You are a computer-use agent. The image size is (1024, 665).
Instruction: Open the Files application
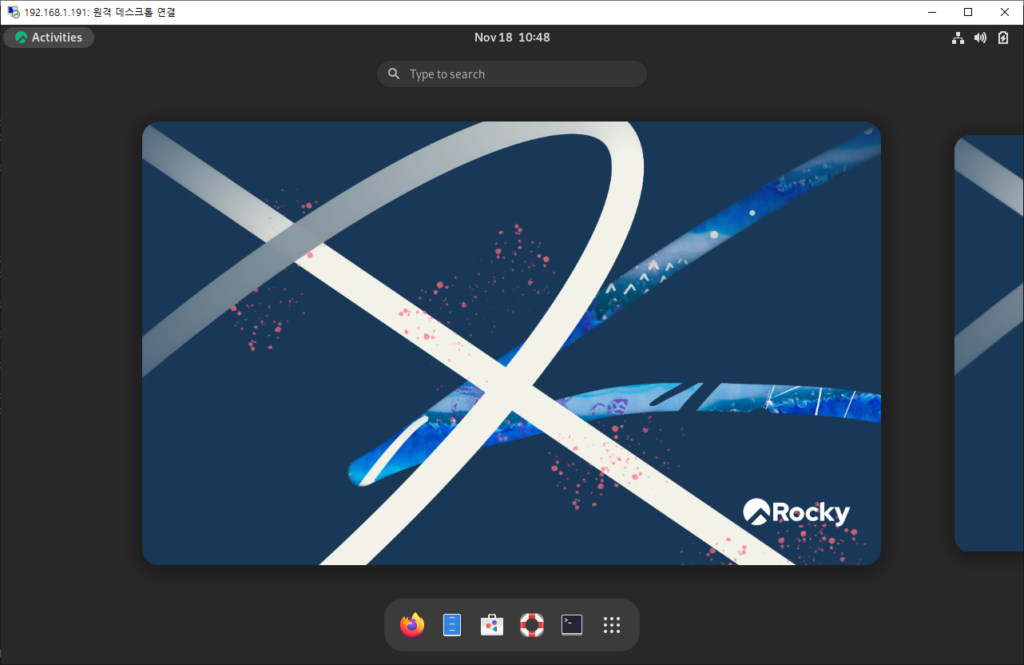(451, 624)
